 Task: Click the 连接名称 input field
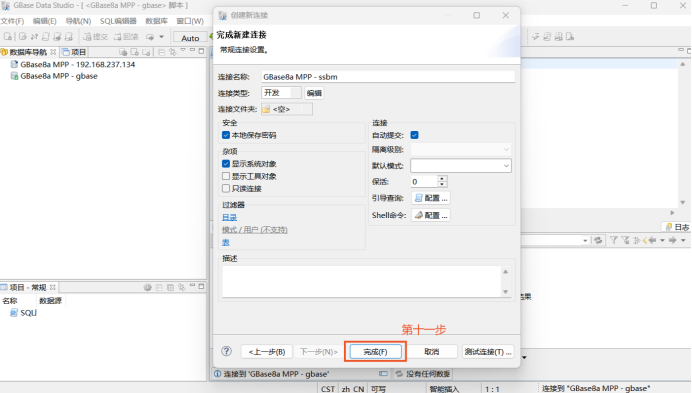coord(388,77)
